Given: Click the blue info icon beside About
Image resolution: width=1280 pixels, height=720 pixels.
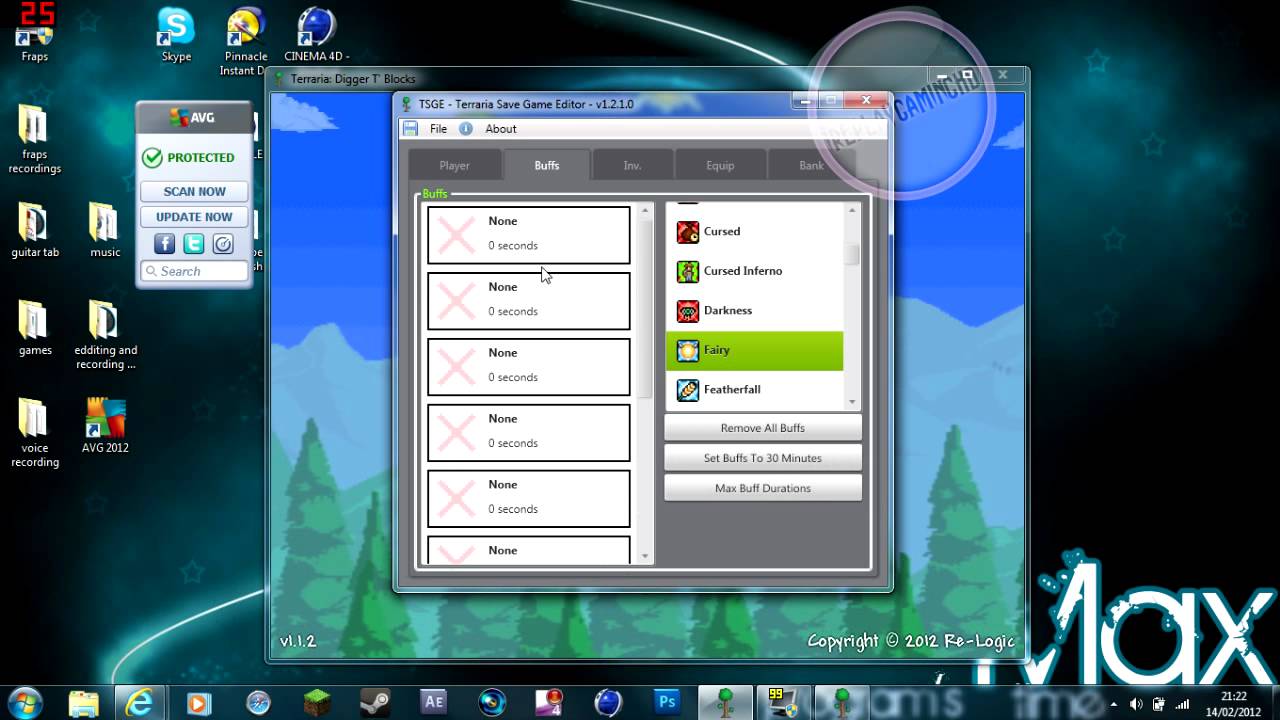Looking at the screenshot, I should point(465,128).
